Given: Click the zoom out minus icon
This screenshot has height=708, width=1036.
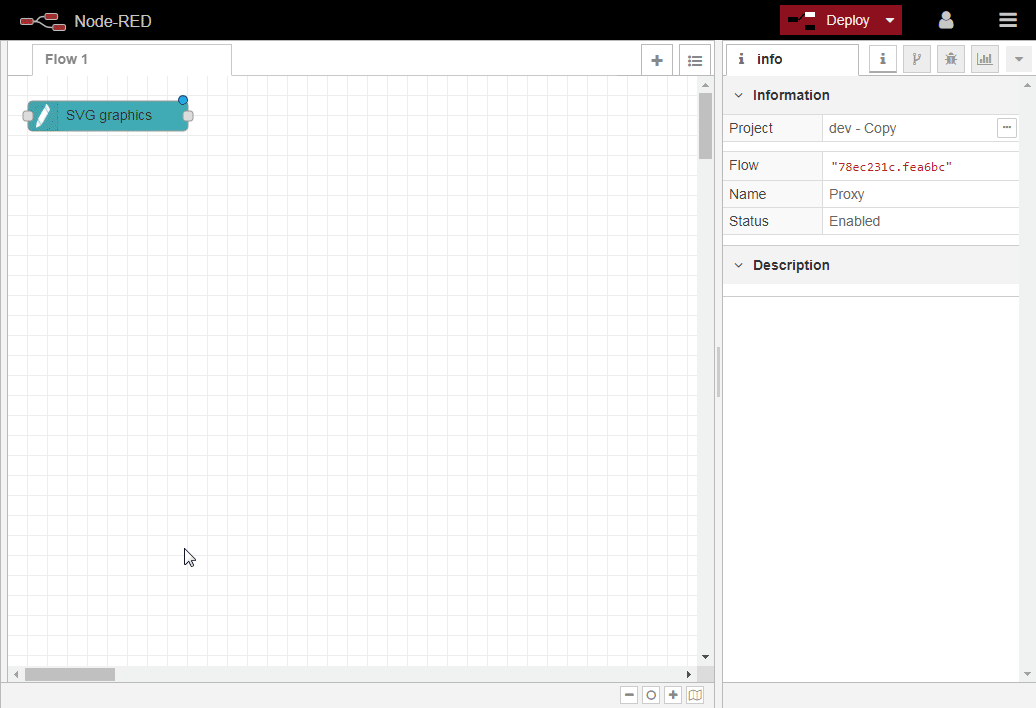Looking at the screenshot, I should click(x=629, y=694).
